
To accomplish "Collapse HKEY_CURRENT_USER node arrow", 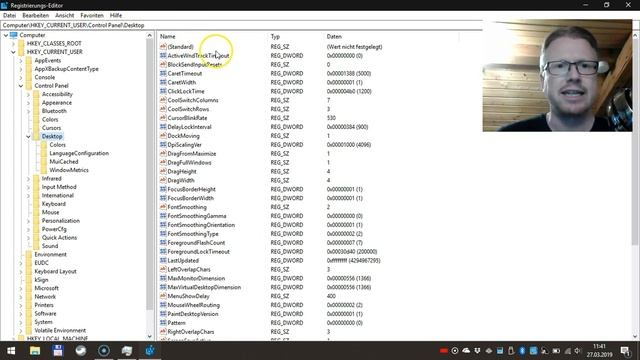I will click(x=13, y=52).
